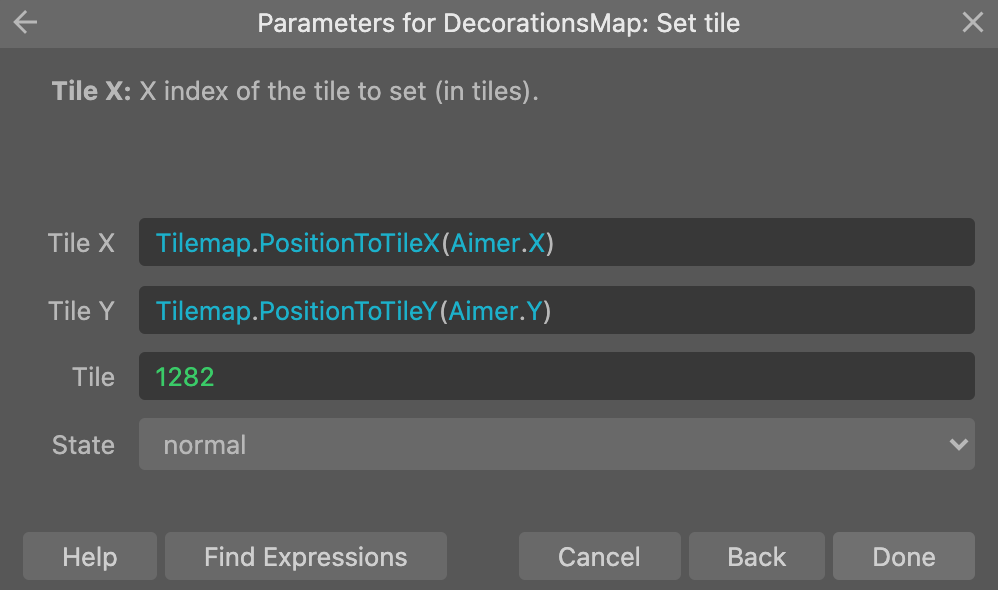Screen dimensions: 998x590
Task: Click the Find Expressions button
Action: point(306,556)
